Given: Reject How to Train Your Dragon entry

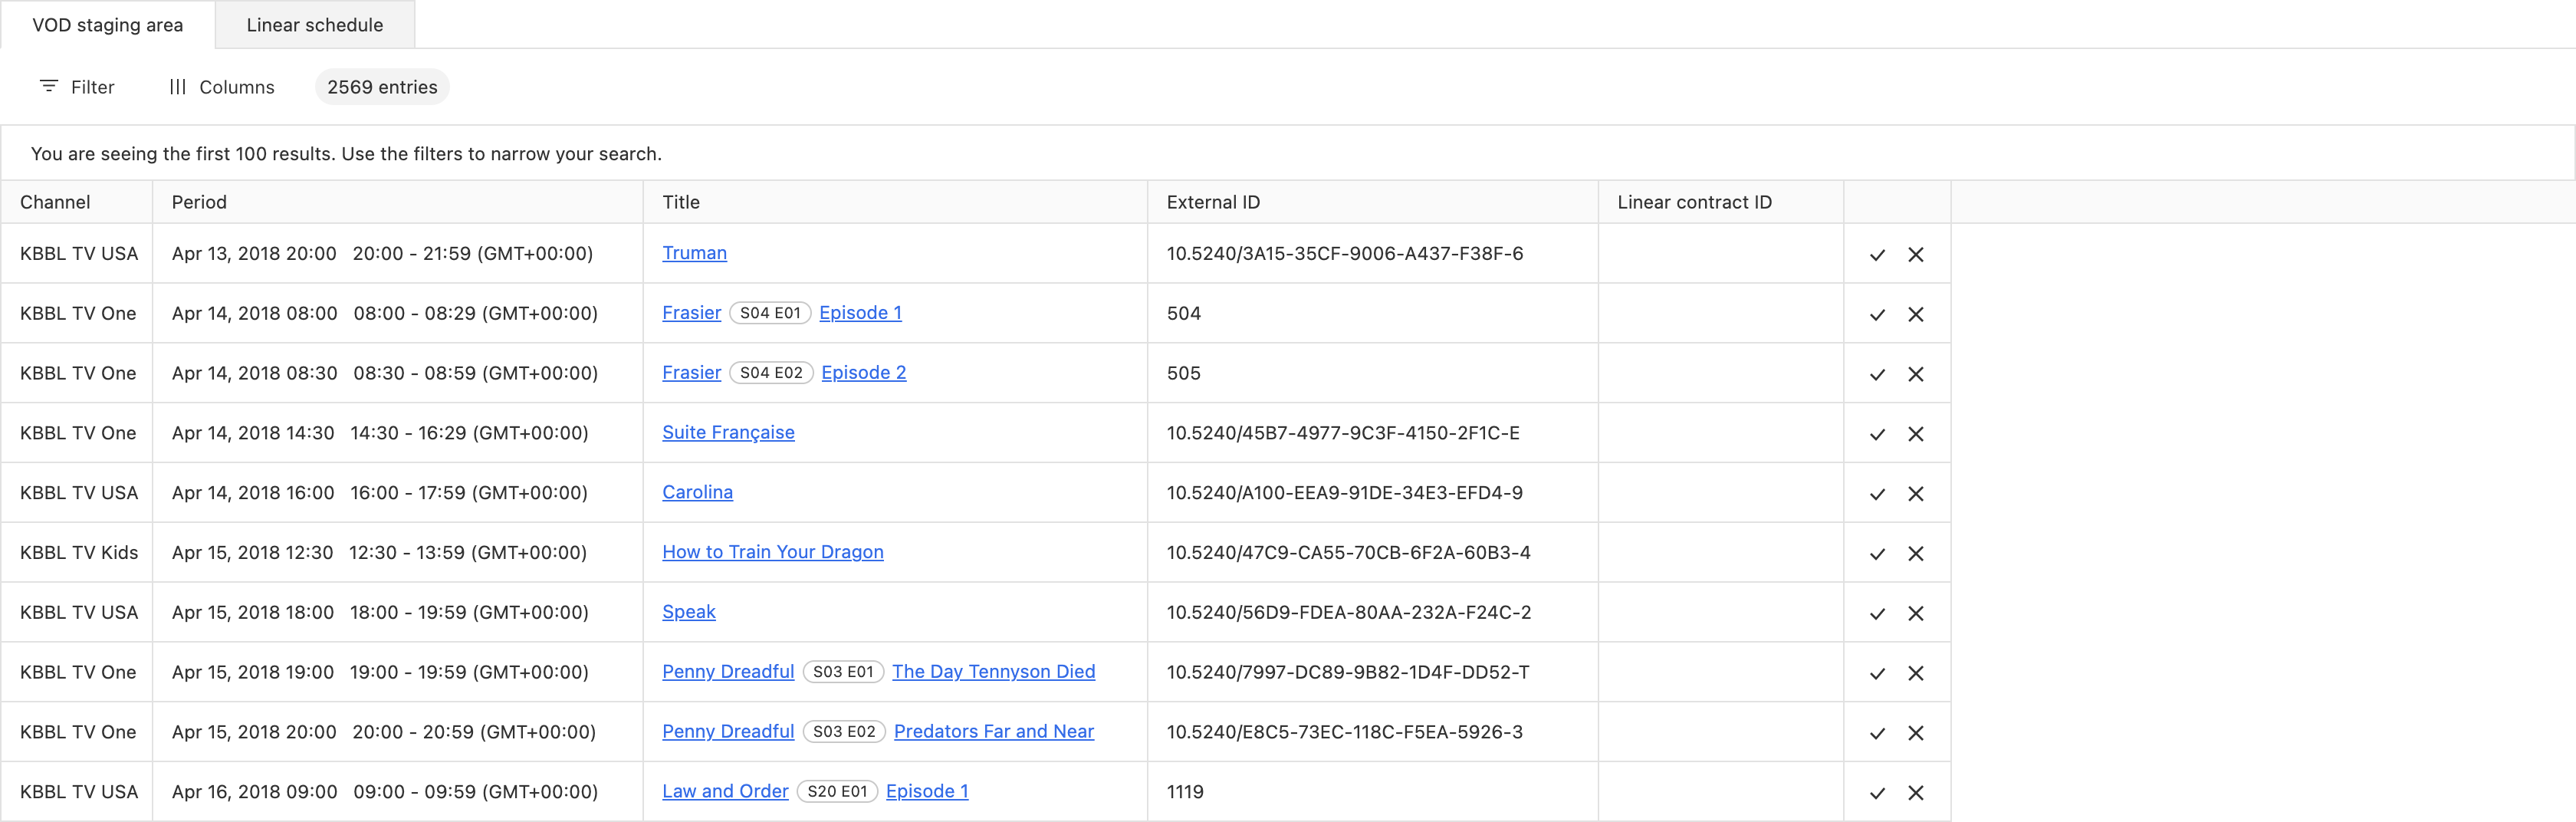Looking at the screenshot, I should click(x=1915, y=554).
